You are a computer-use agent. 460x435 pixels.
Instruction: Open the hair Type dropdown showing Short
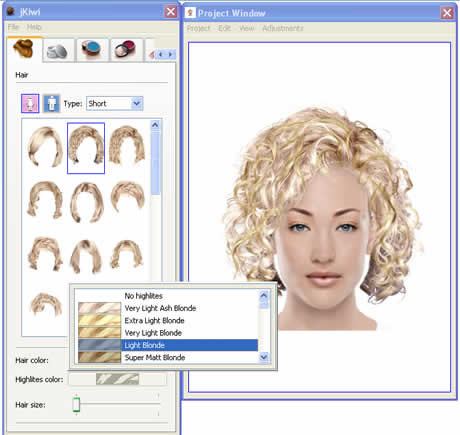[115, 104]
